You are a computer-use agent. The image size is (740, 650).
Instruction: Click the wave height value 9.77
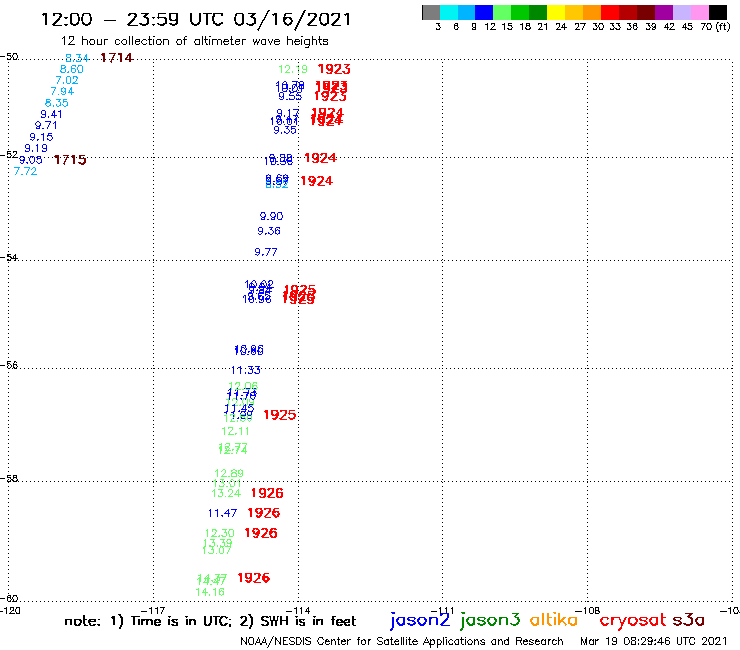click(266, 252)
